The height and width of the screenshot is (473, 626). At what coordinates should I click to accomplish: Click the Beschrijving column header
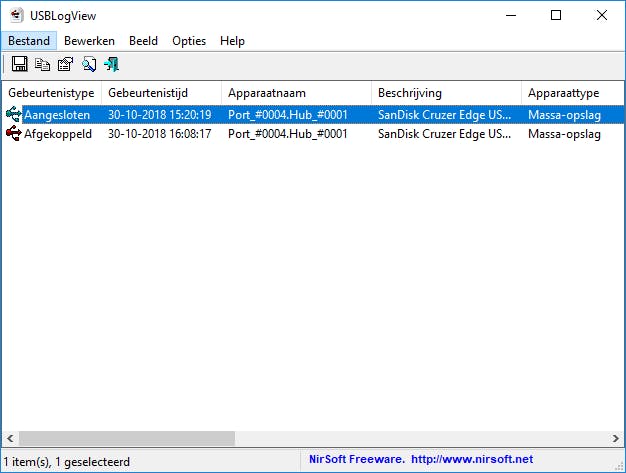pyautogui.click(x=445, y=93)
